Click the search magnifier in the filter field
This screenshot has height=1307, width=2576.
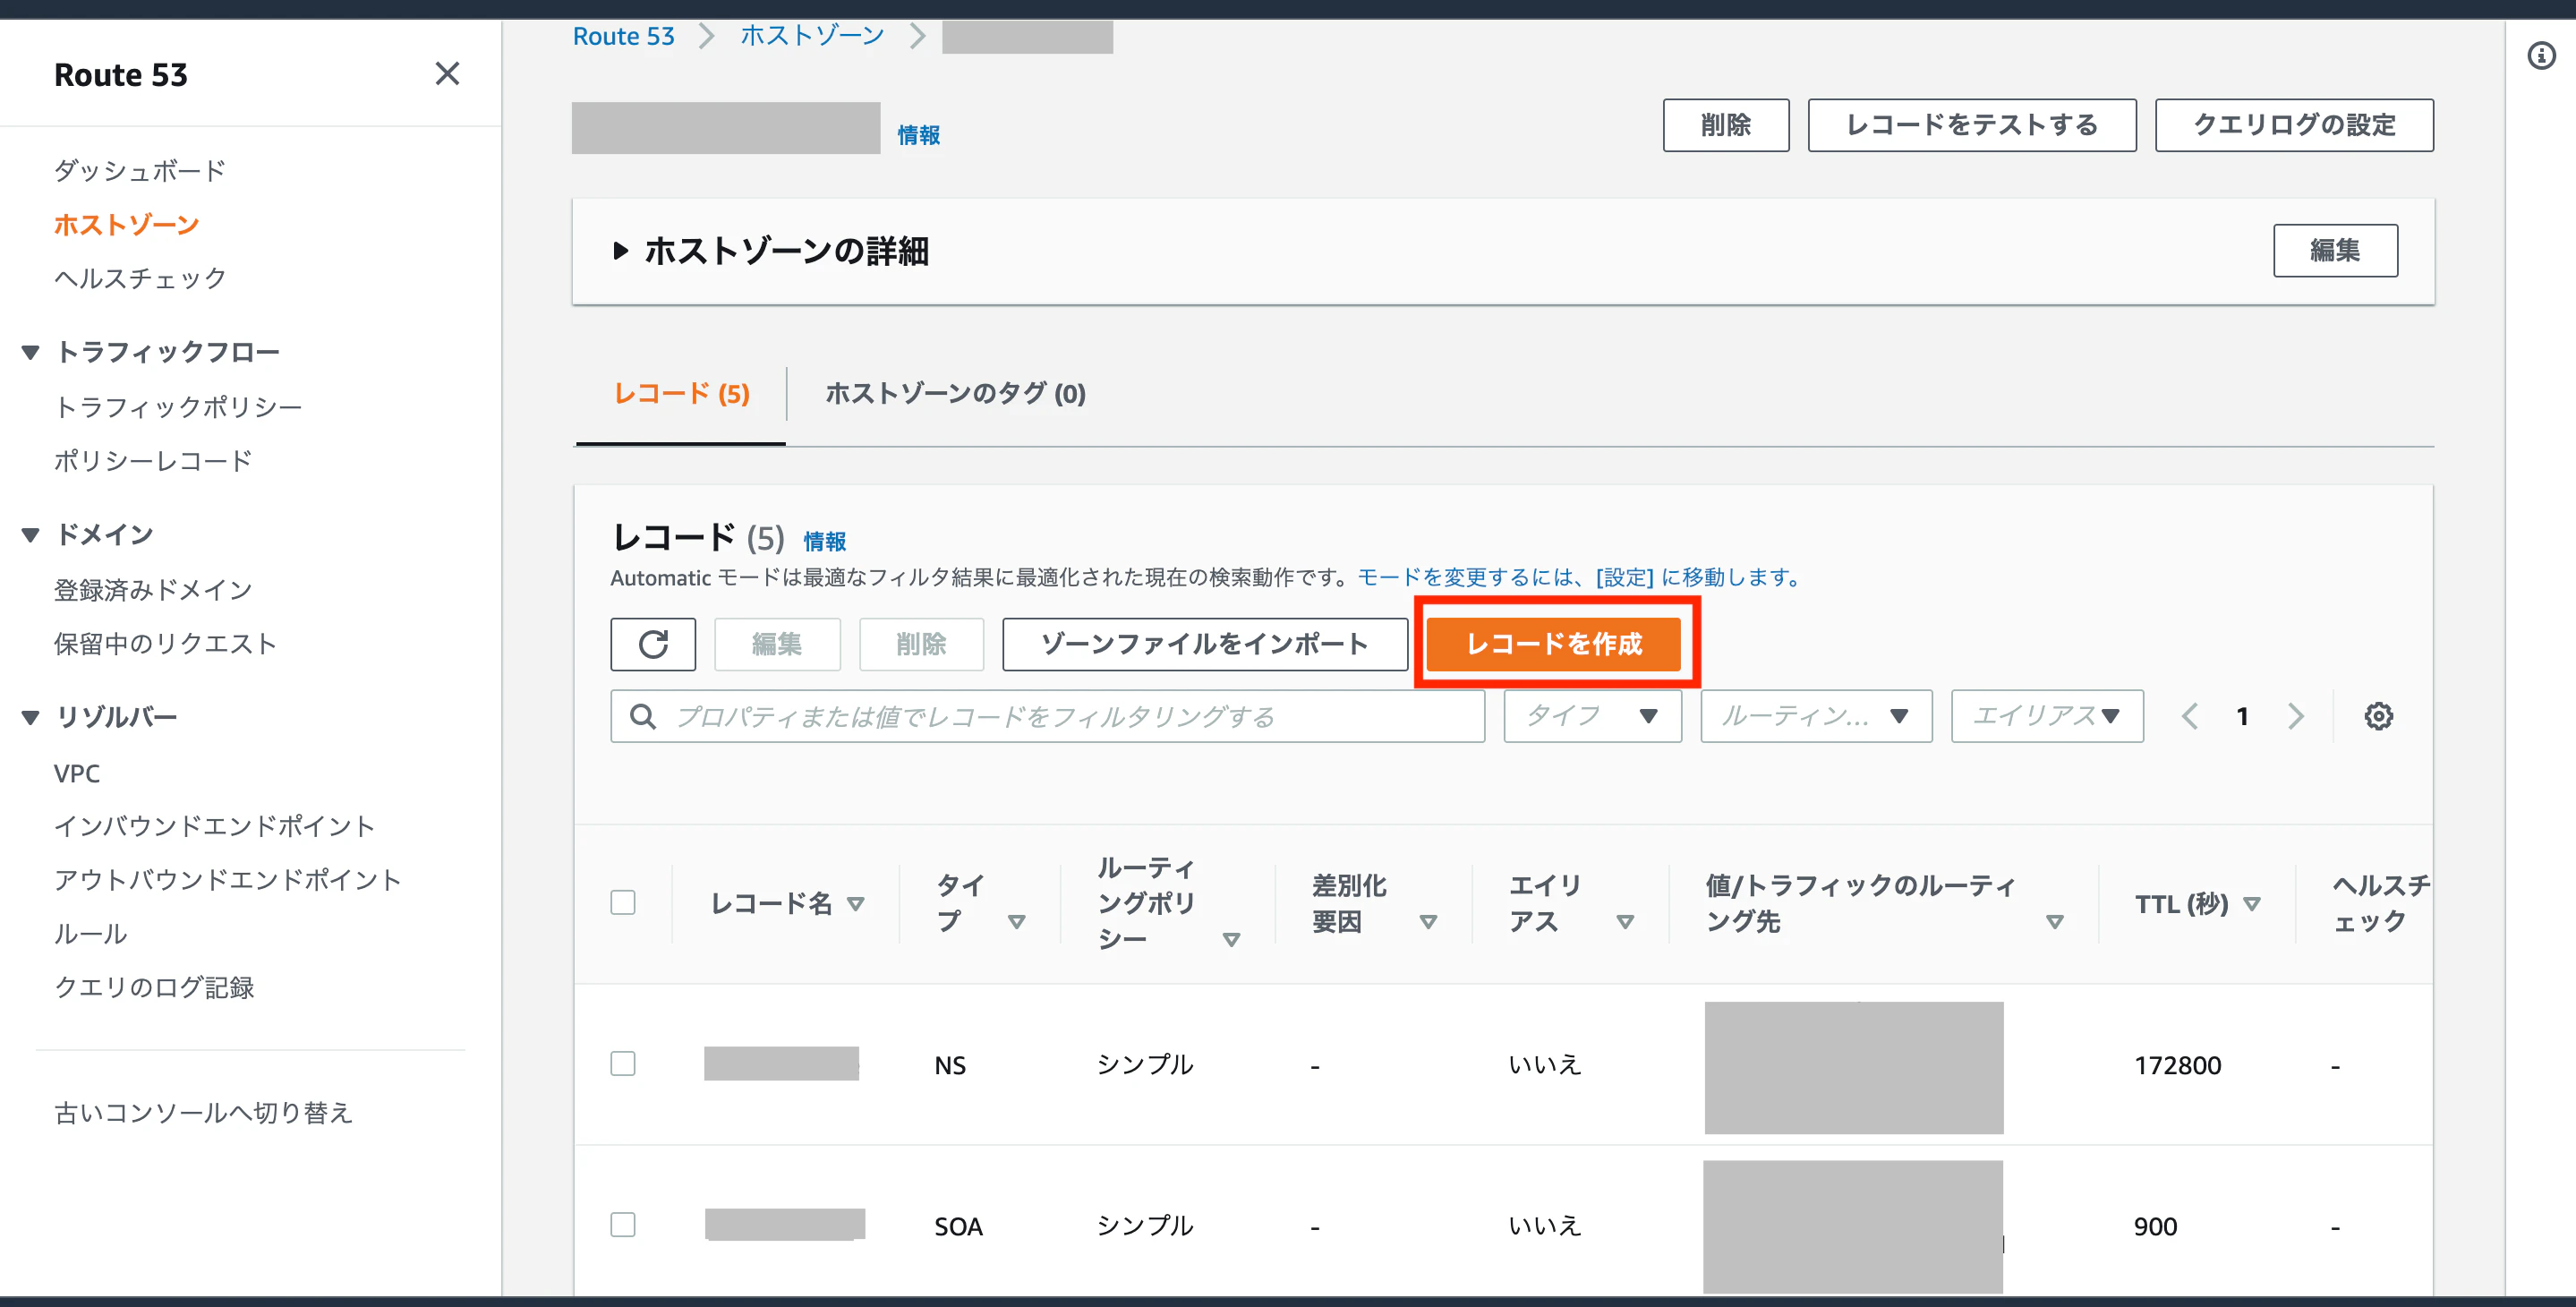[x=641, y=716]
